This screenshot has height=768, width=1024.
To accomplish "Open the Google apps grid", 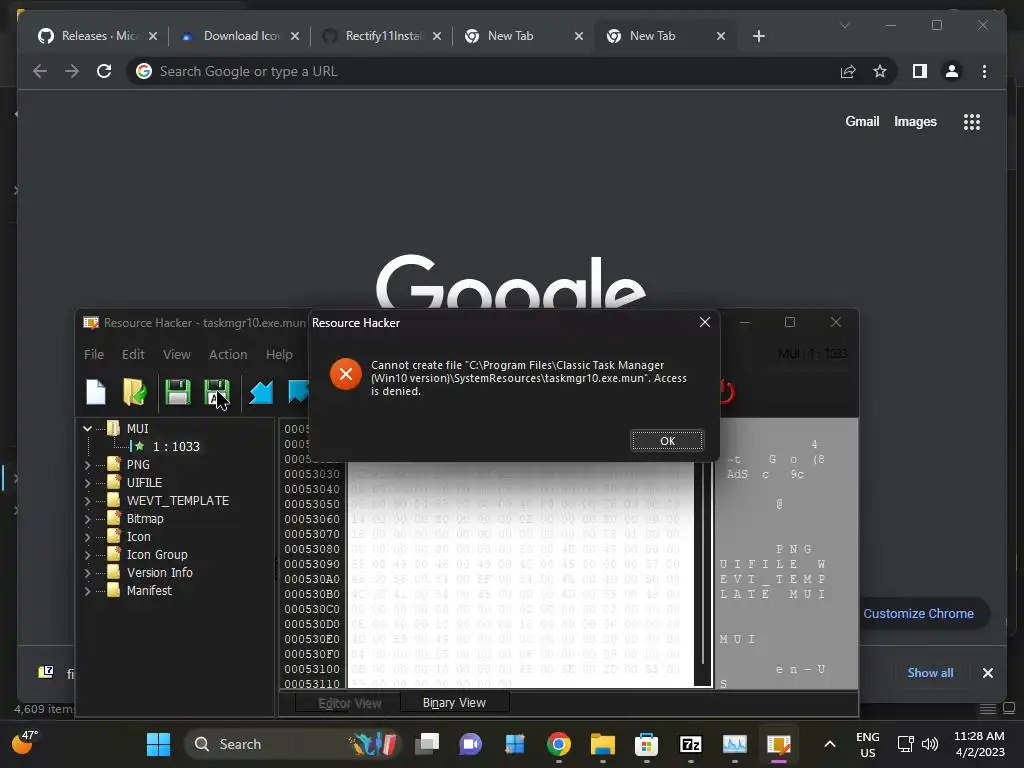I will point(972,121).
